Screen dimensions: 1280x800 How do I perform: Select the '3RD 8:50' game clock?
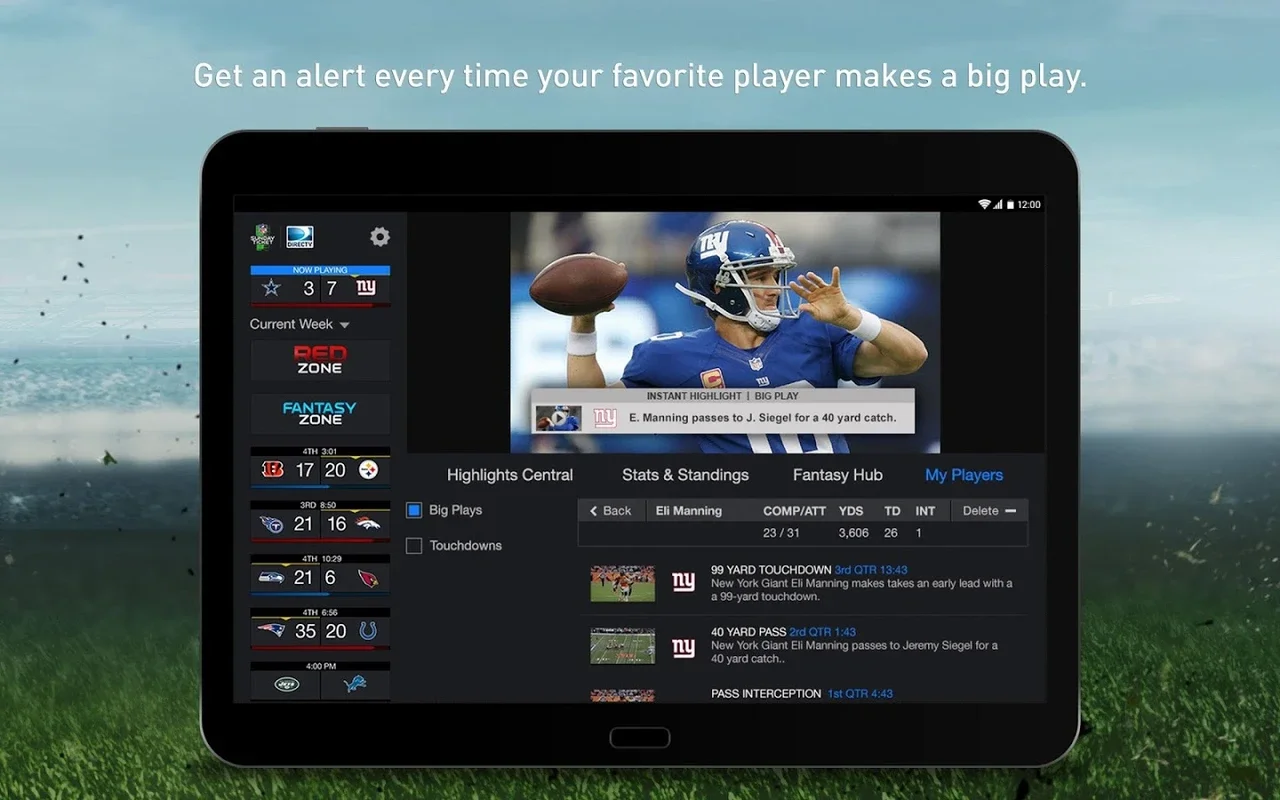[320, 506]
